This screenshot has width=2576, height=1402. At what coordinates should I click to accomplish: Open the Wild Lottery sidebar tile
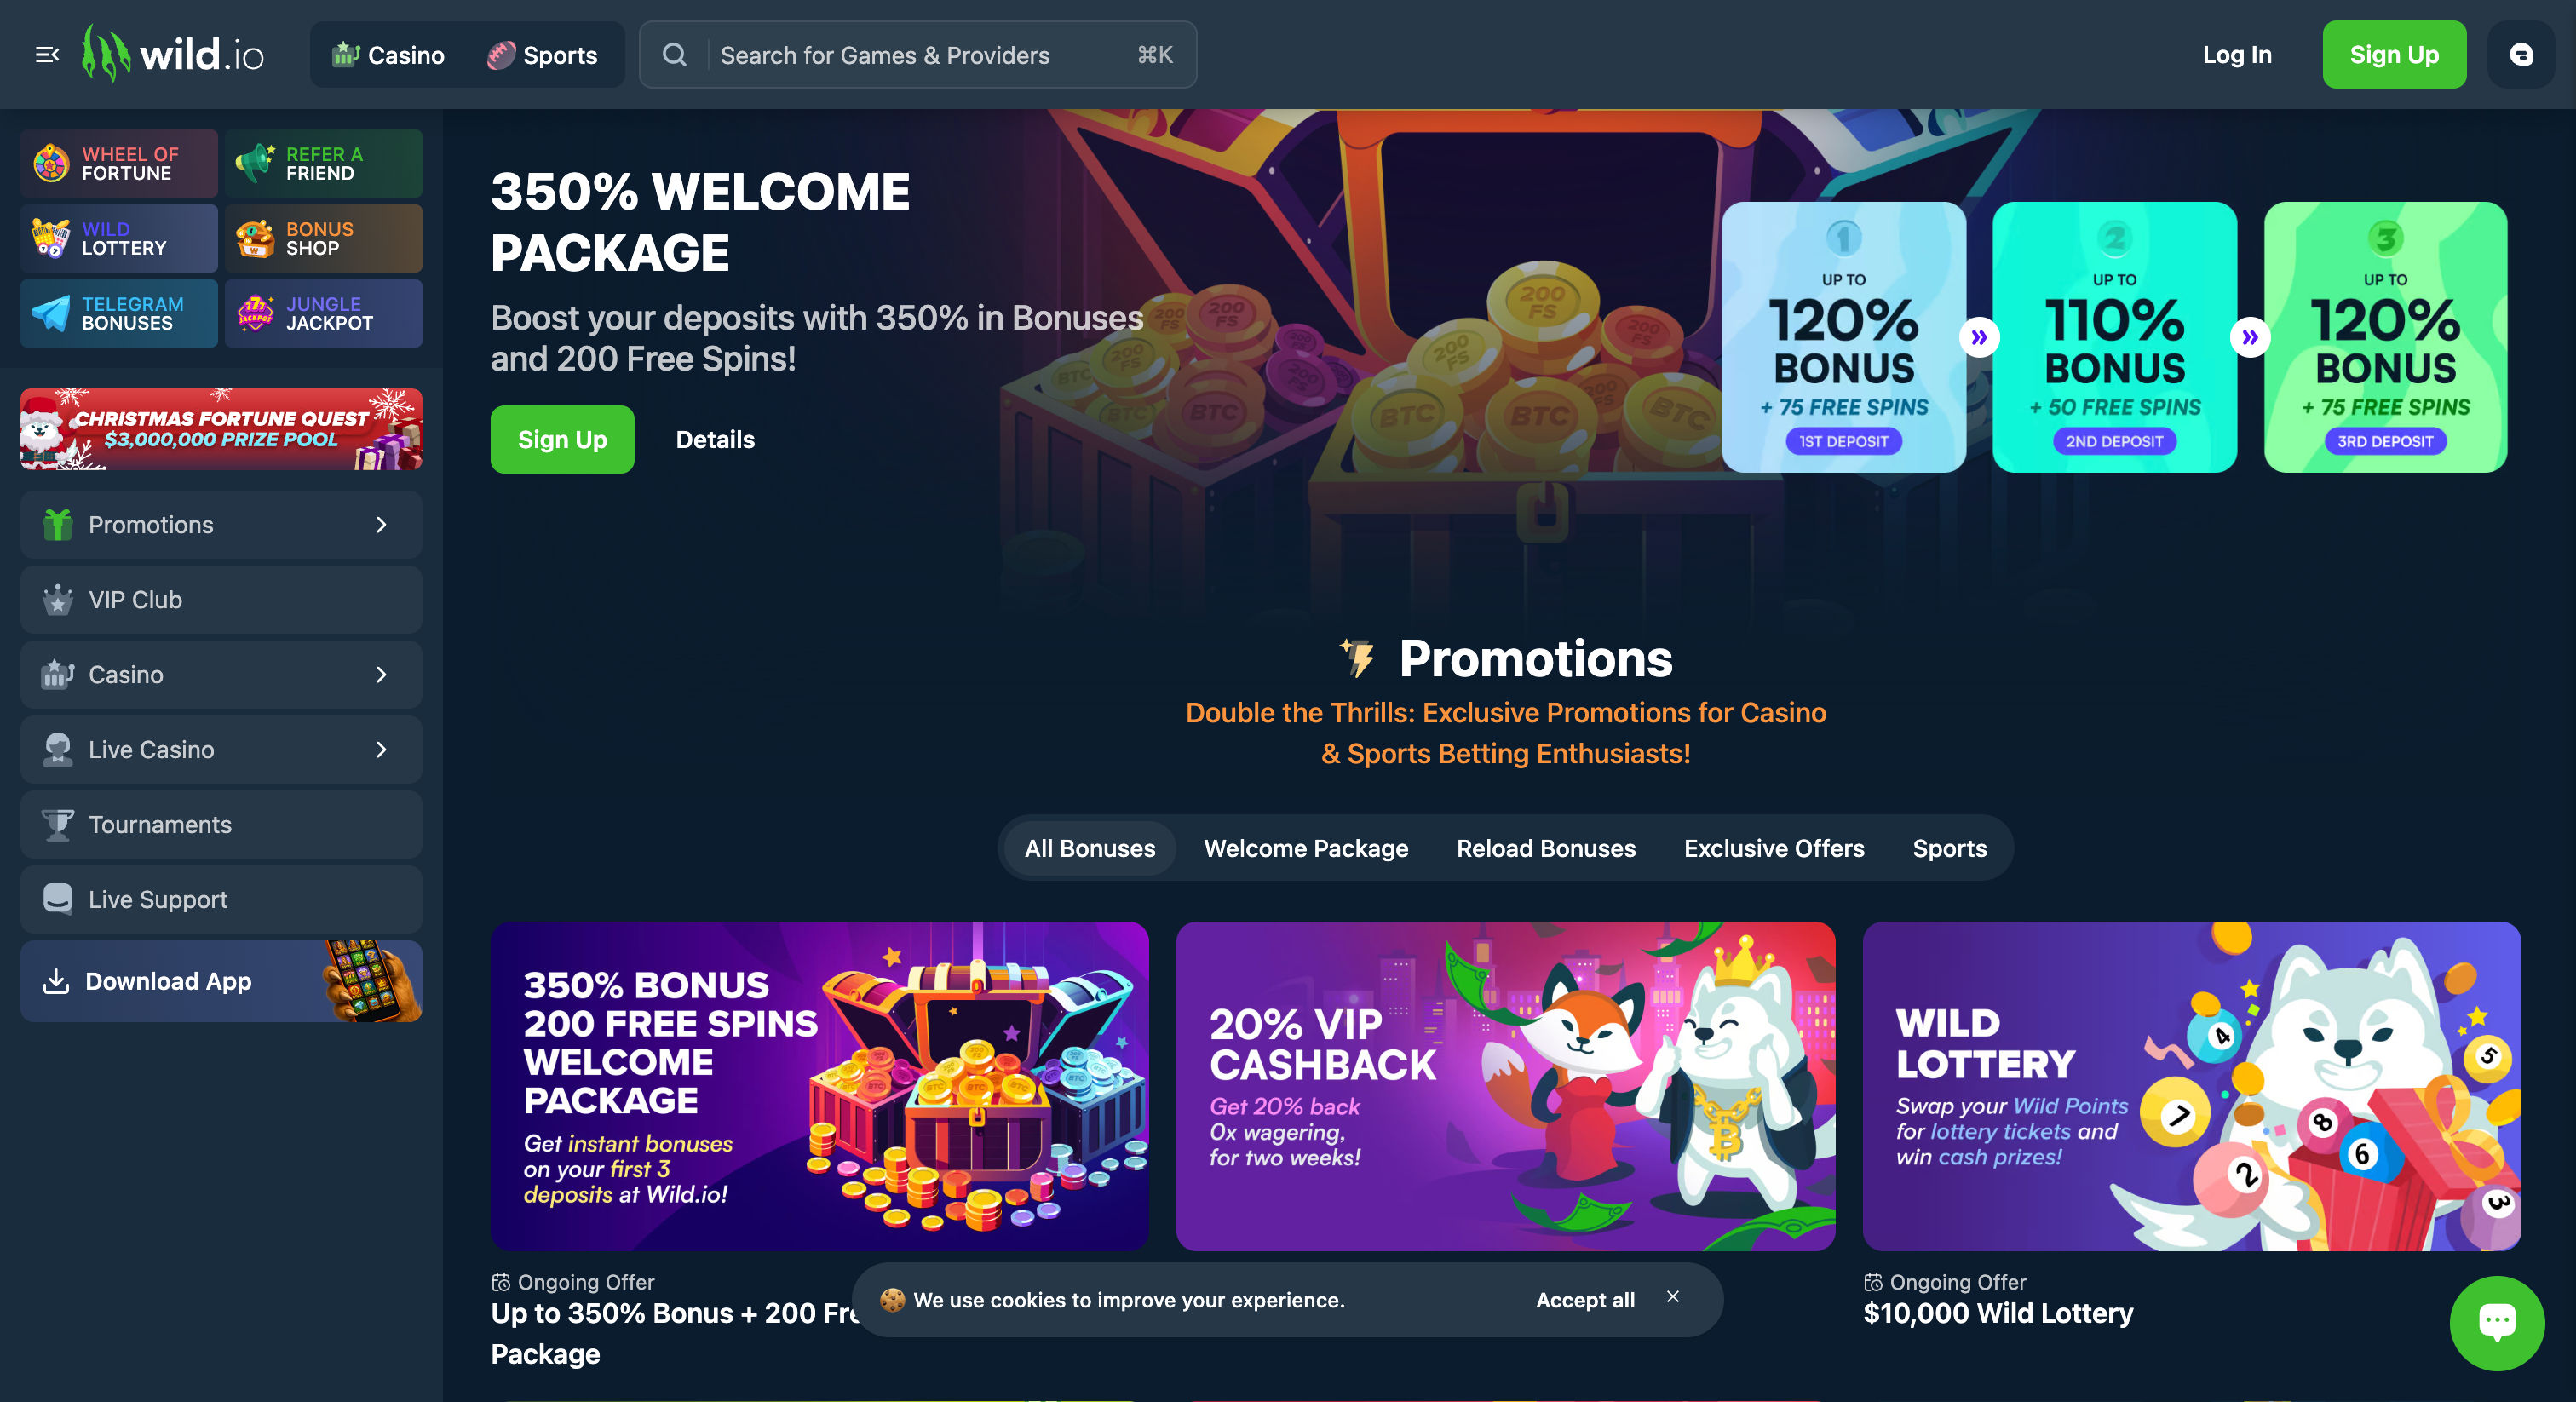(119, 238)
